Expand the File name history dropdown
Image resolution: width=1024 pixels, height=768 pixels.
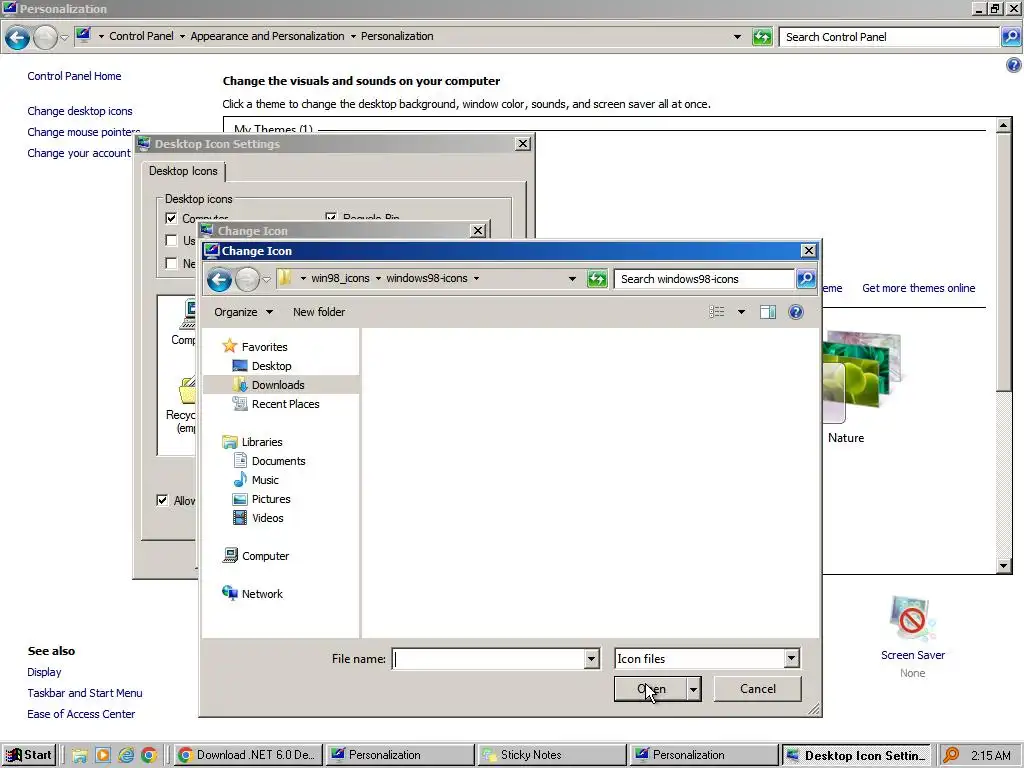pyautogui.click(x=591, y=659)
